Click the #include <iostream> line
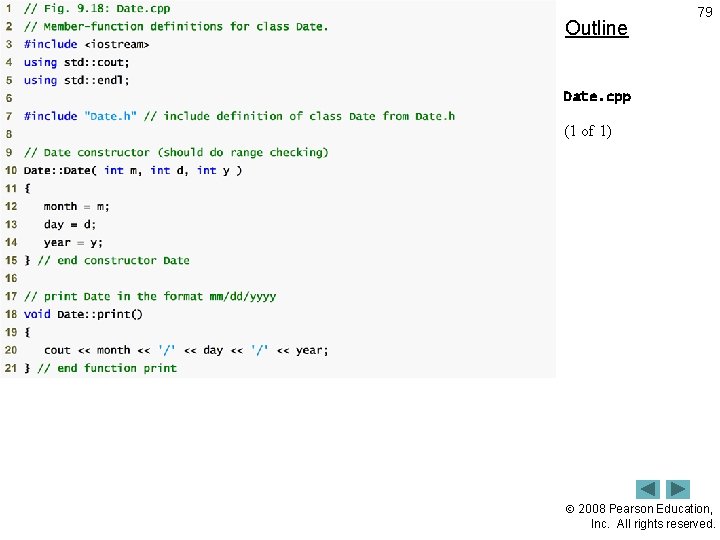Image resolution: width=720 pixels, height=540 pixels. click(x=86, y=45)
